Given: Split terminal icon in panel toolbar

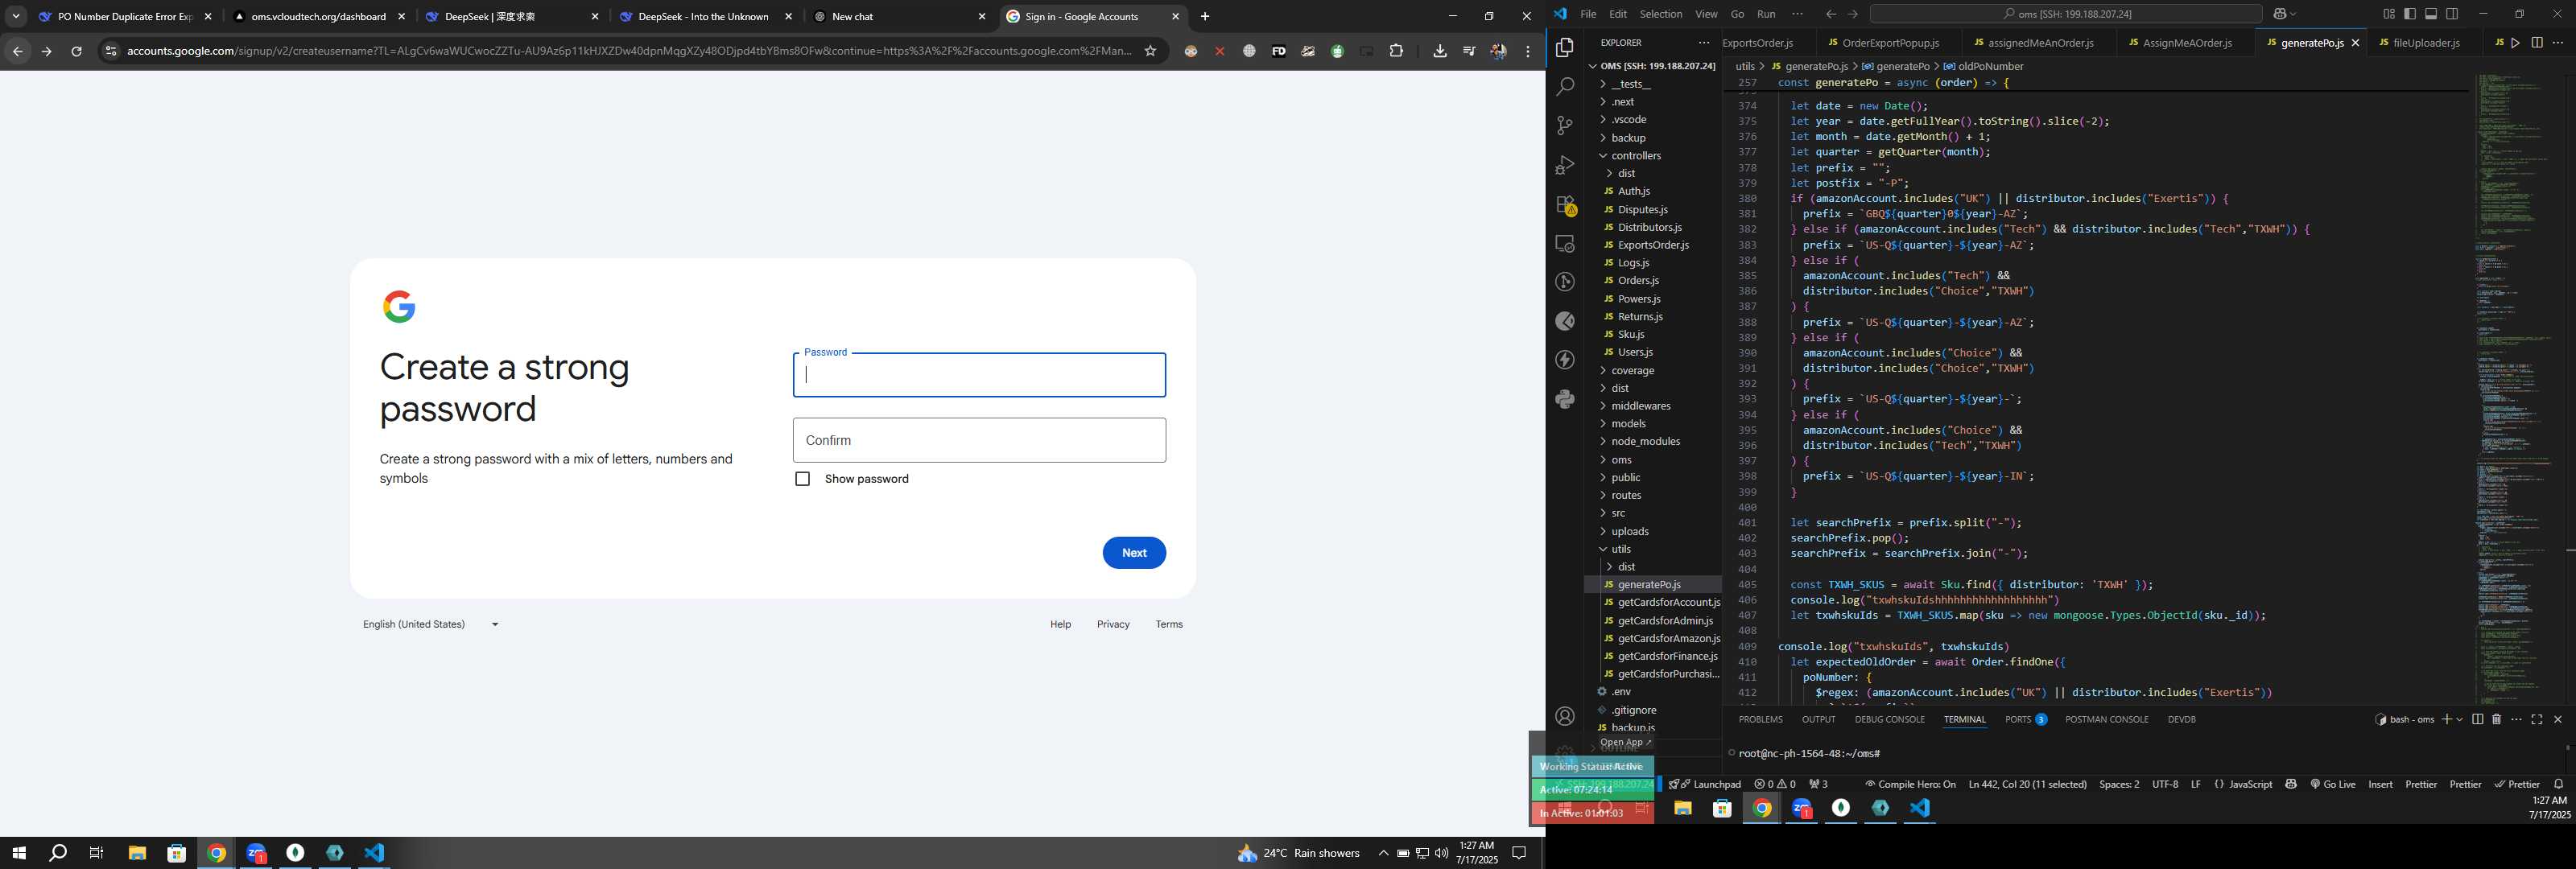Looking at the screenshot, I should point(2477,719).
